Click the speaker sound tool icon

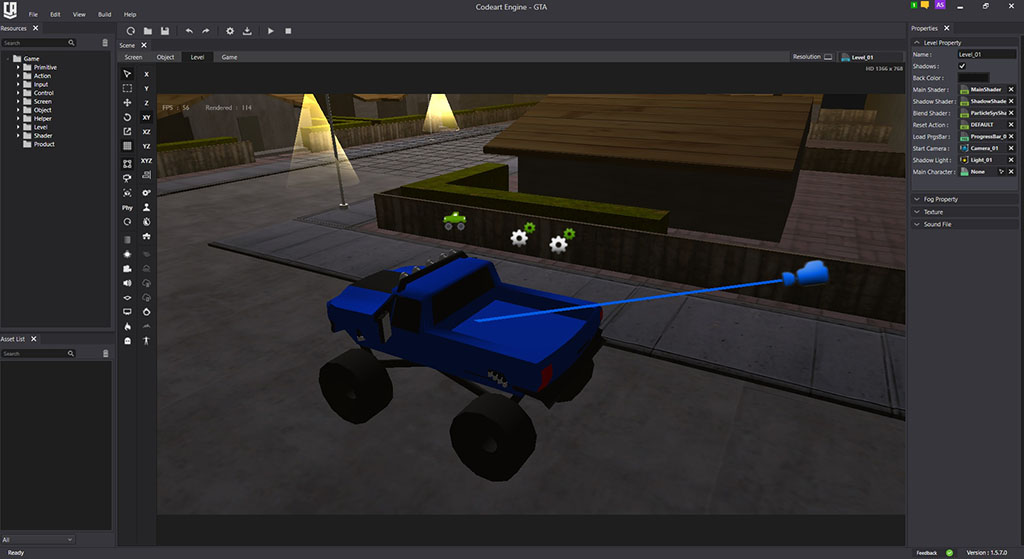click(127, 283)
